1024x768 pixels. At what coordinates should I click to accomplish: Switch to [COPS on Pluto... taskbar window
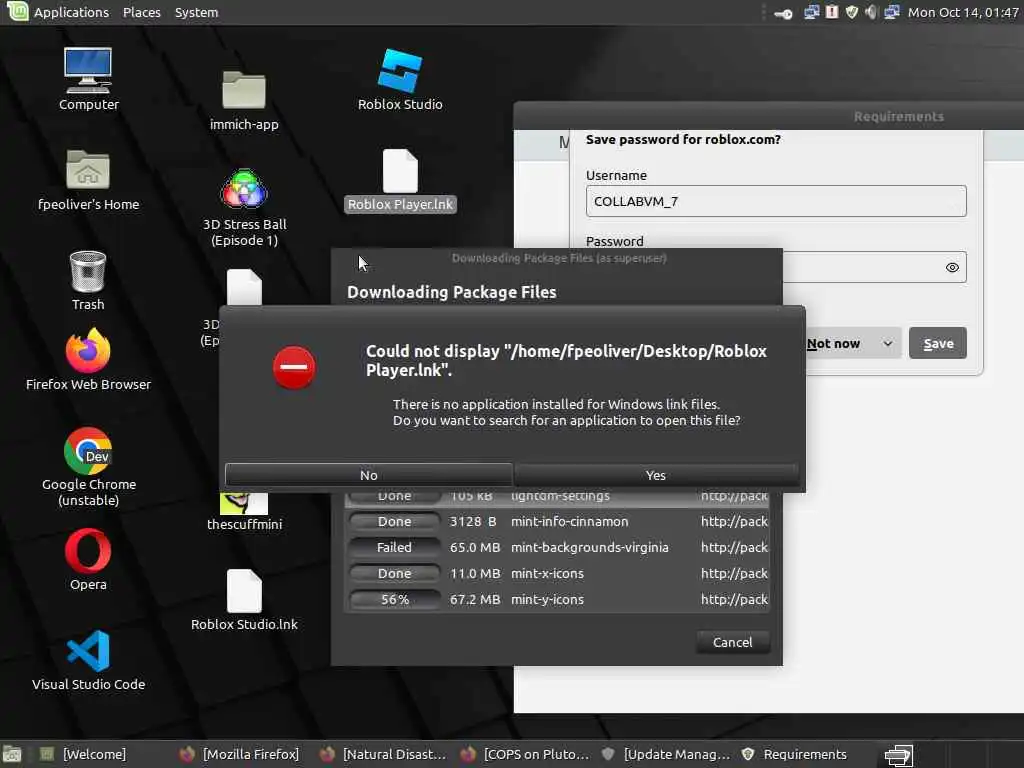(524, 754)
